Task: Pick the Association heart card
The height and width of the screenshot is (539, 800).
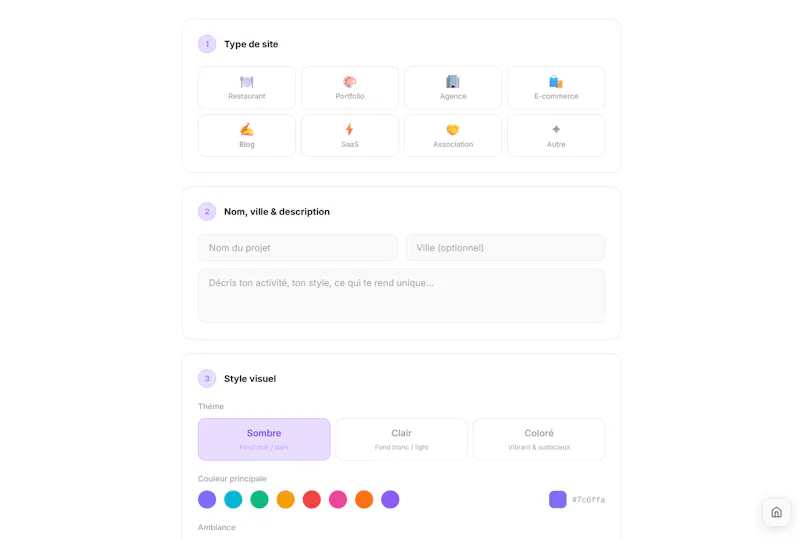Action: coord(453,136)
